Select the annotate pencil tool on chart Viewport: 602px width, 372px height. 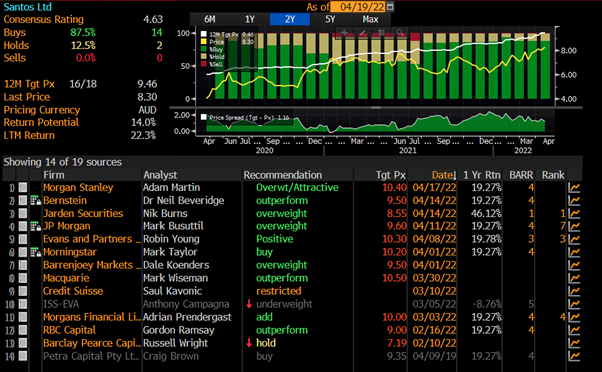(x=363, y=33)
